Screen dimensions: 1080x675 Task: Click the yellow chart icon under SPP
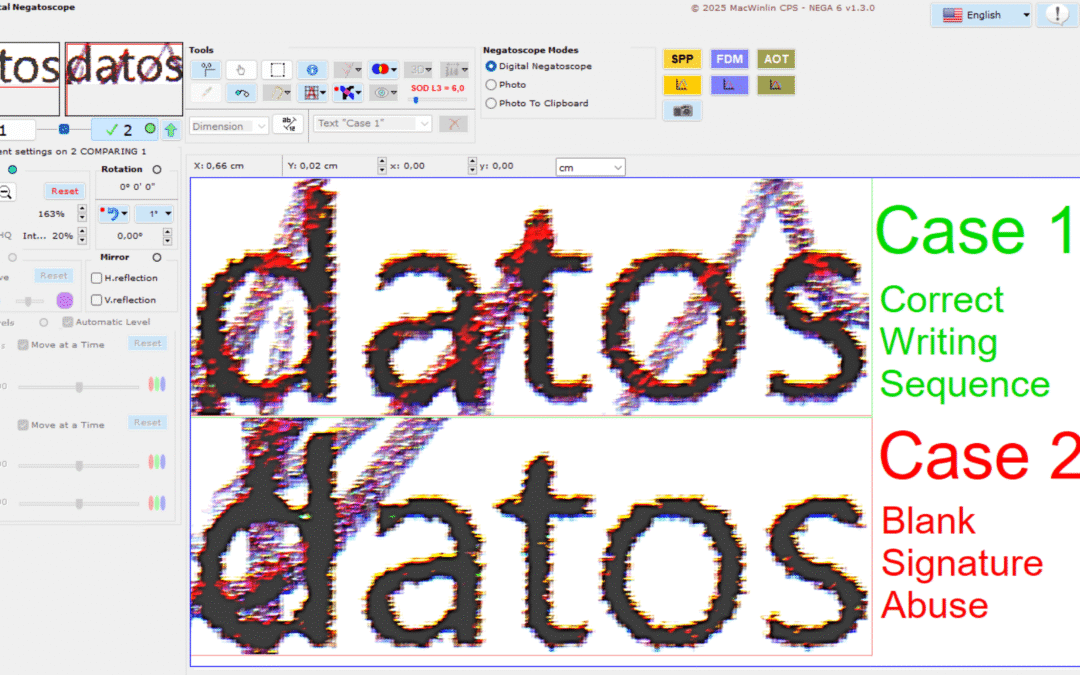[682, 85]
